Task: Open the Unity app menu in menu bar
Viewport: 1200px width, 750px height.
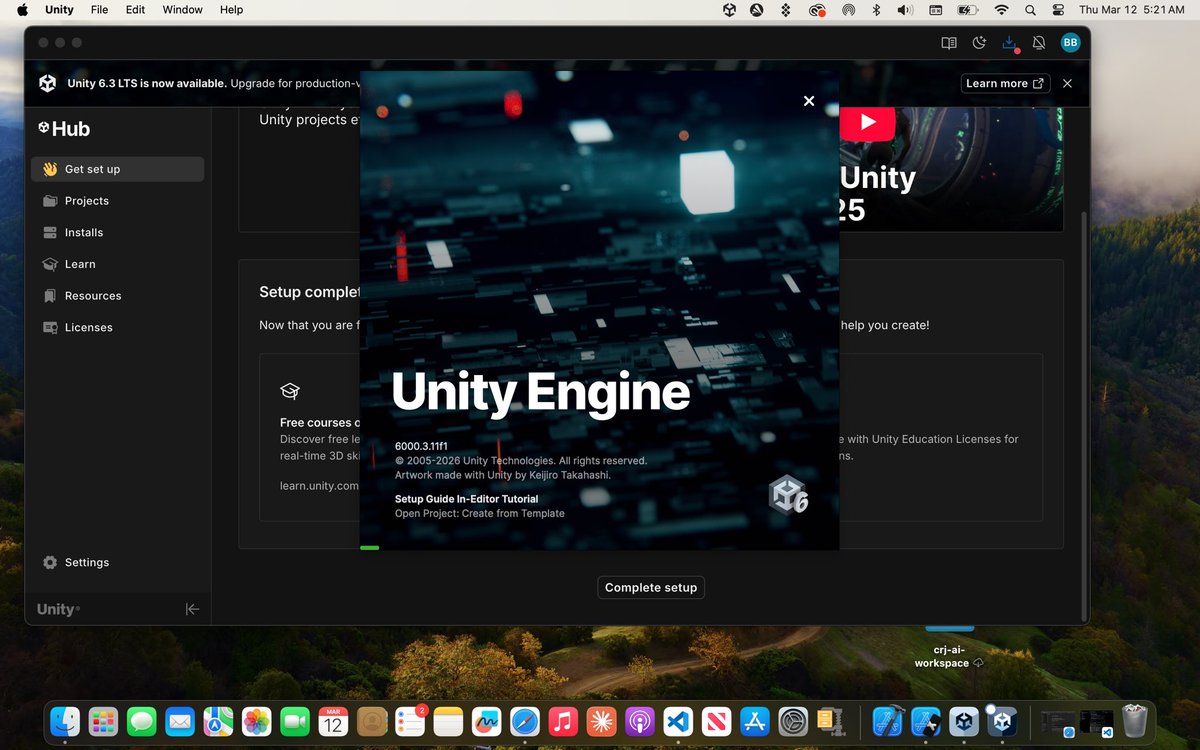Action: (x=59, y=10)
